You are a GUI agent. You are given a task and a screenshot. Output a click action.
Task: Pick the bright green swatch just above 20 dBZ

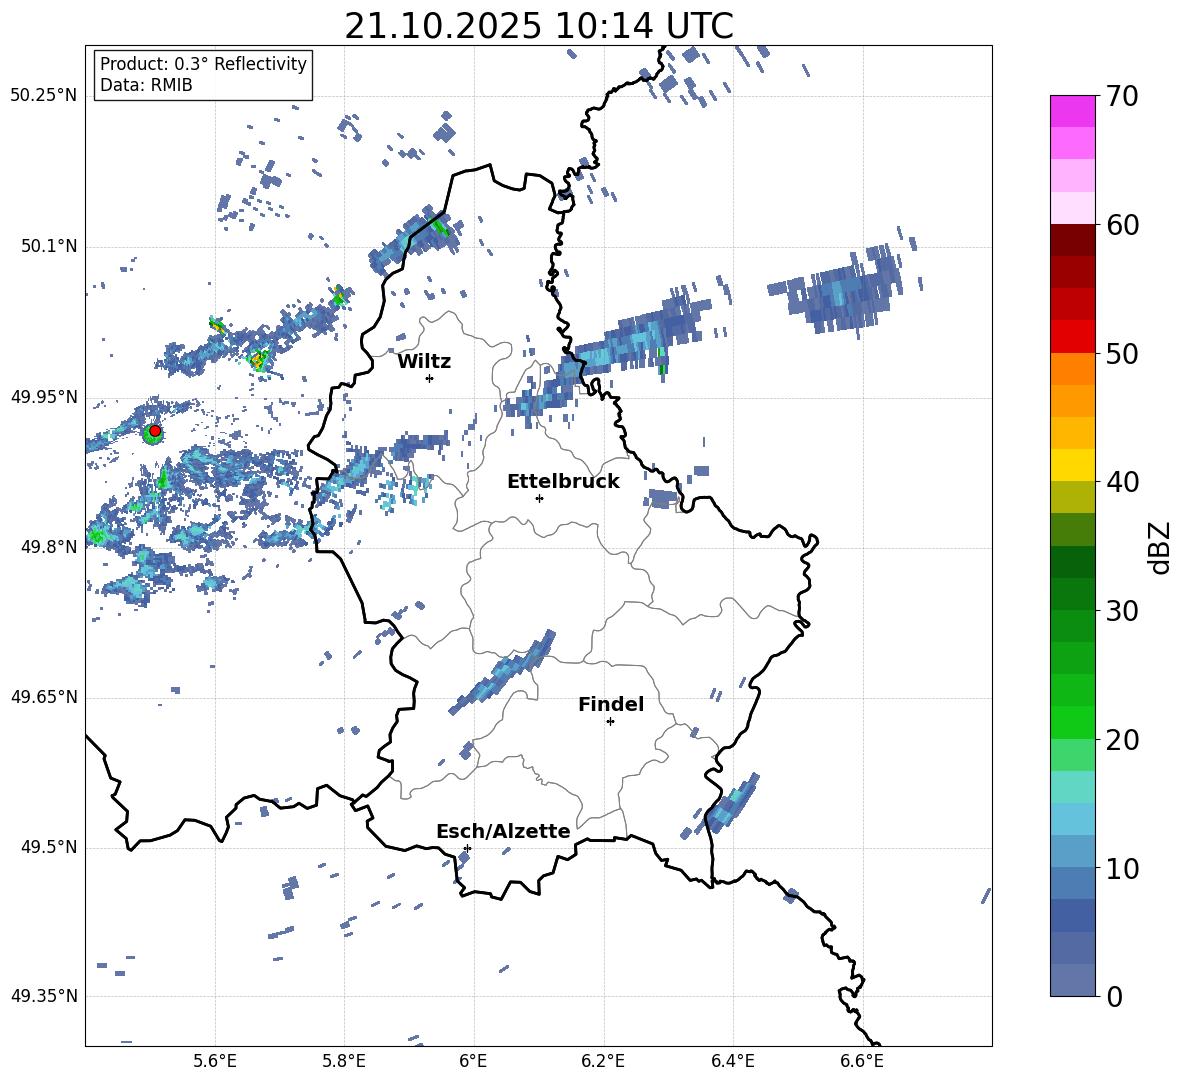(1072, 722)
